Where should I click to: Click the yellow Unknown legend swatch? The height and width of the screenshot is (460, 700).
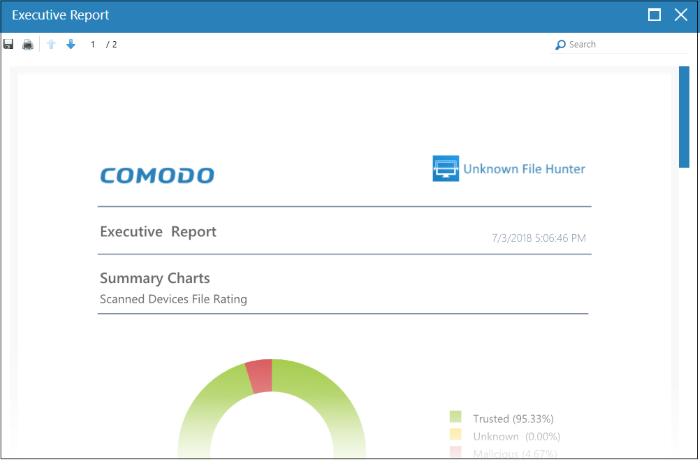455,434
